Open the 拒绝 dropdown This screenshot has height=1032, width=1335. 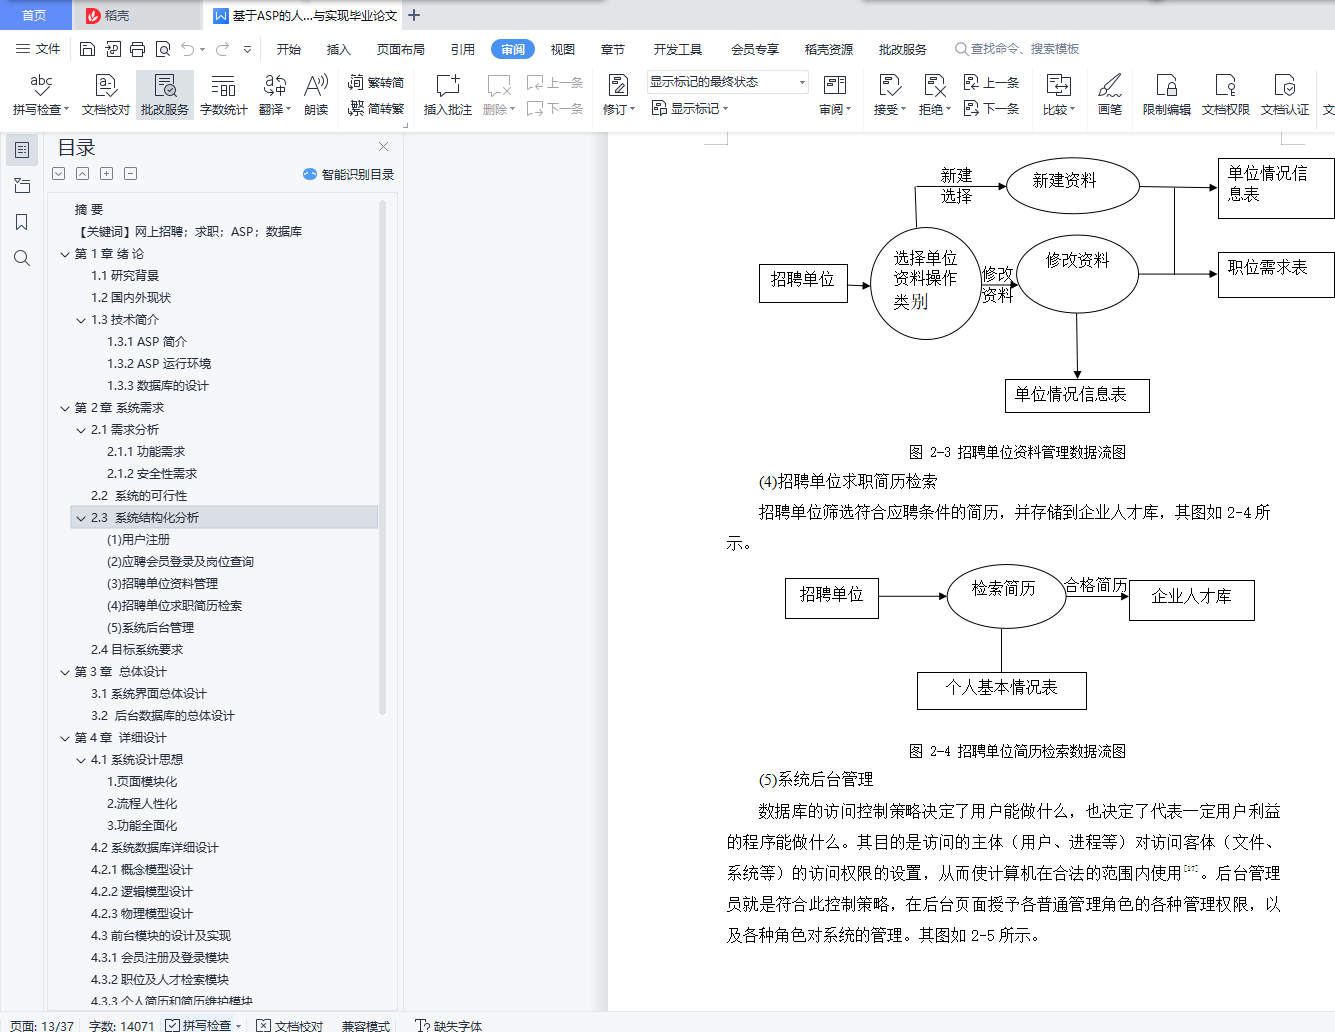[948, 110]
